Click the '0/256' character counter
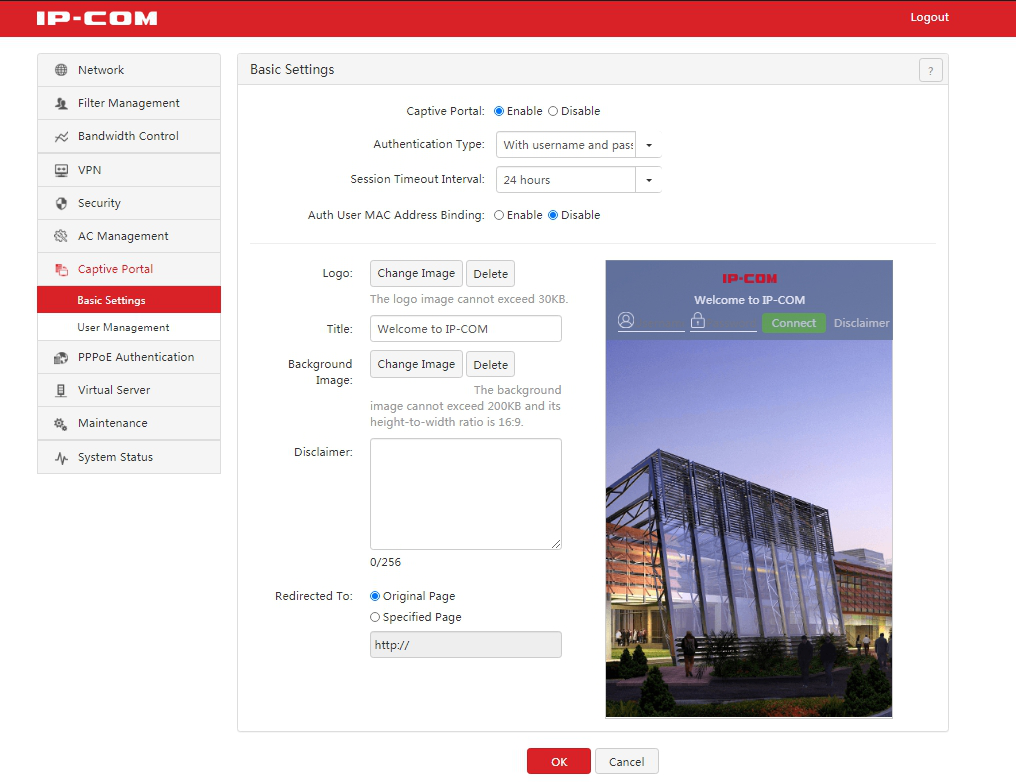1016x782 pixels. pos(386,562)
